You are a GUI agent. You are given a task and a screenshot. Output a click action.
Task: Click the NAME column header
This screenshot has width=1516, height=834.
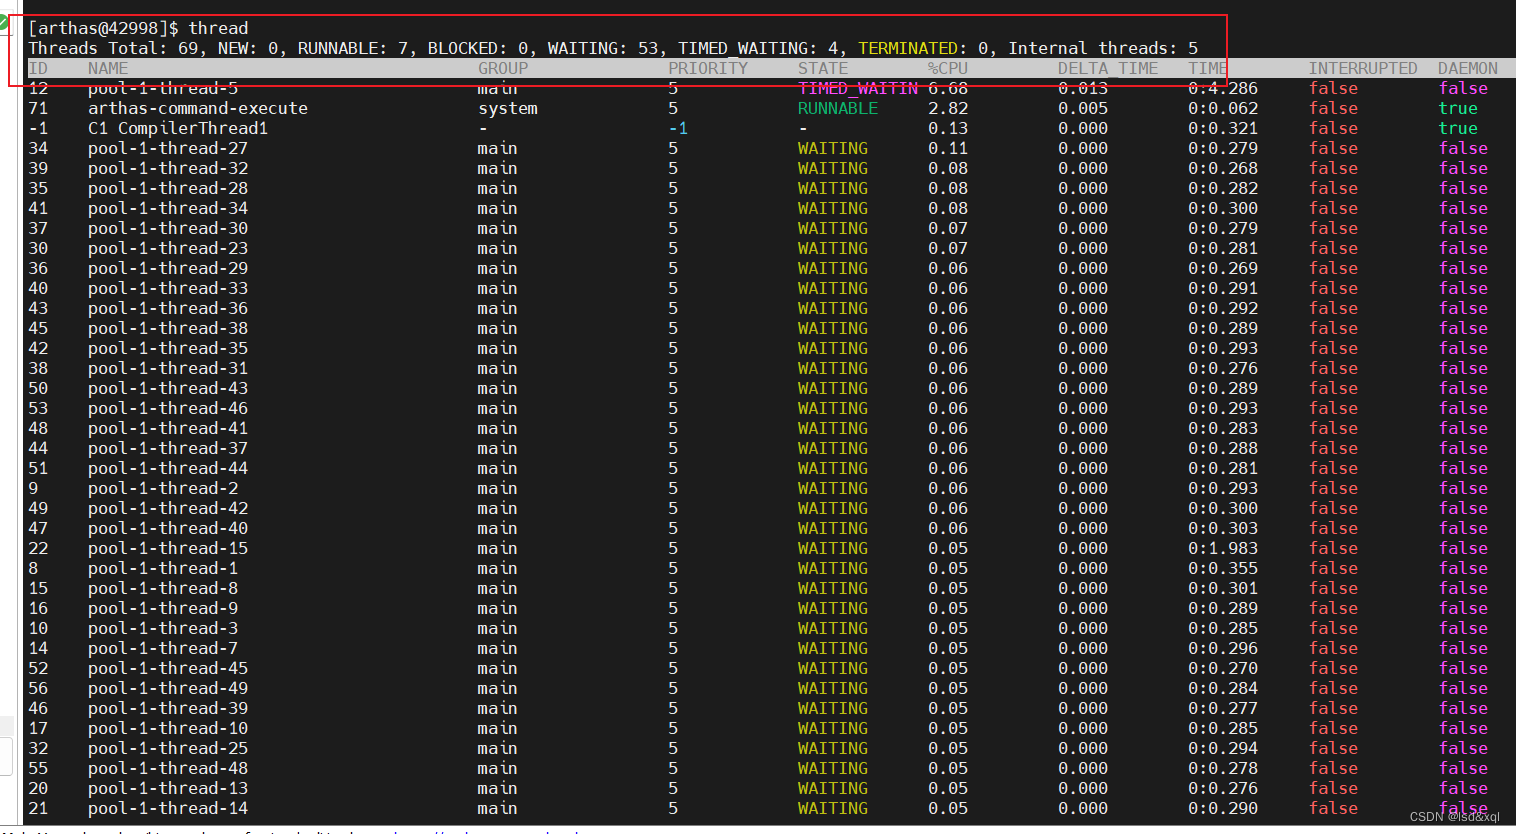coord(108,68)
